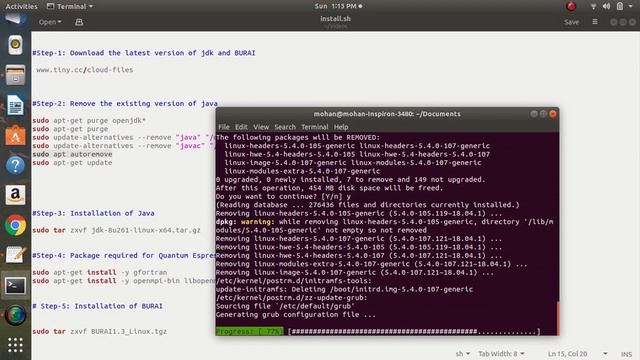The width and height of the screenshot is (640, 360).
Task: Click the red recording indicator in top bar
Action: [571, 6]
